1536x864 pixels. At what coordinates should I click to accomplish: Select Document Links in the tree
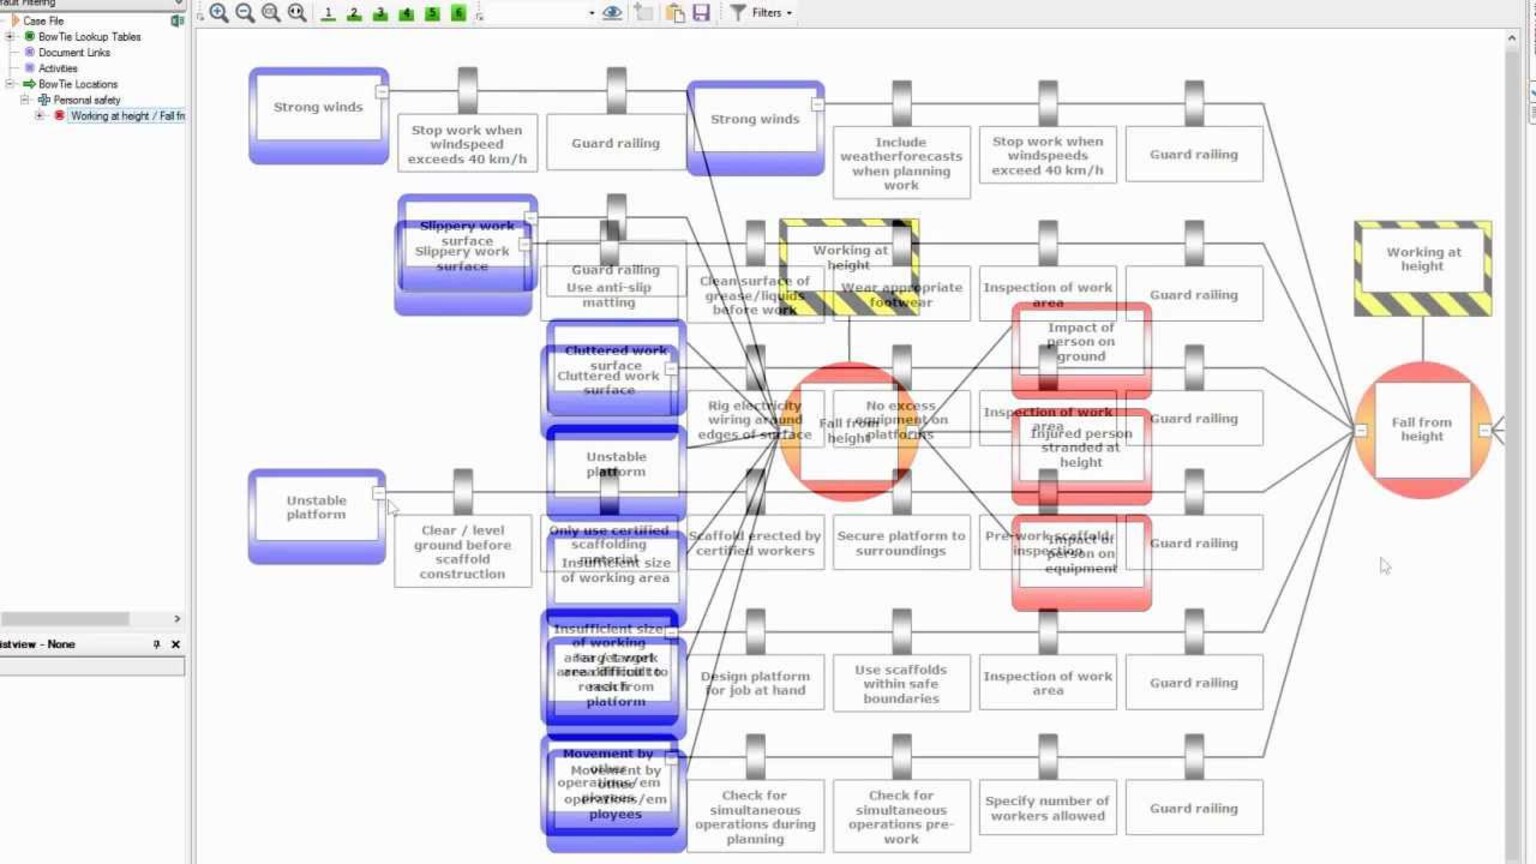point(74,53)
